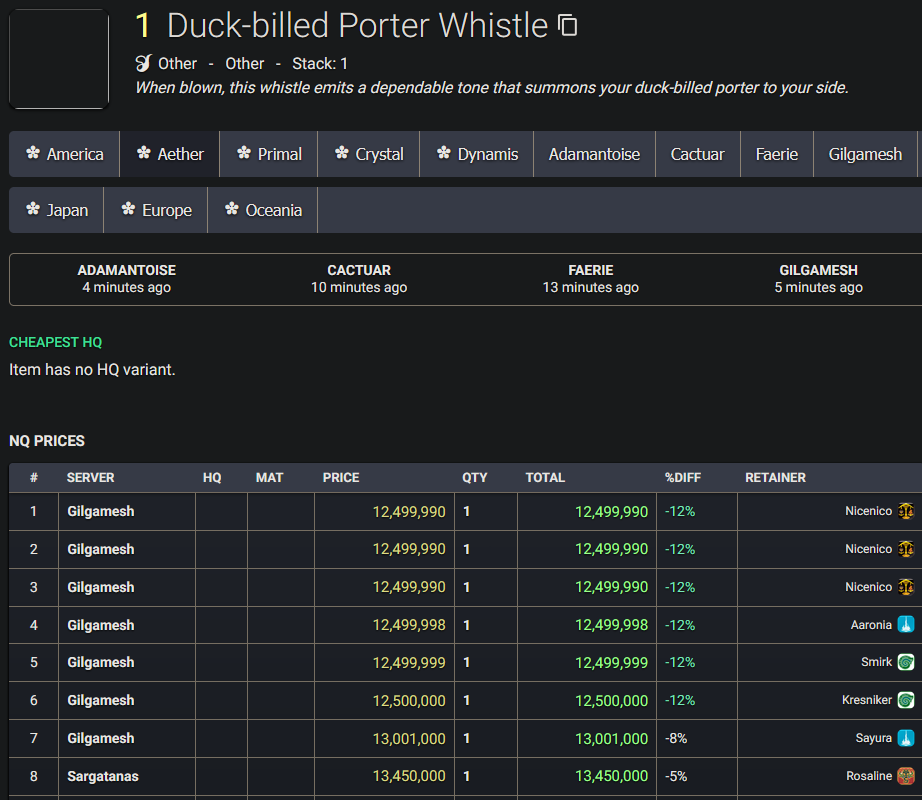This screenshot has height=800, width=922.
Task: Click the QTY column header
Action: (475, 477)
